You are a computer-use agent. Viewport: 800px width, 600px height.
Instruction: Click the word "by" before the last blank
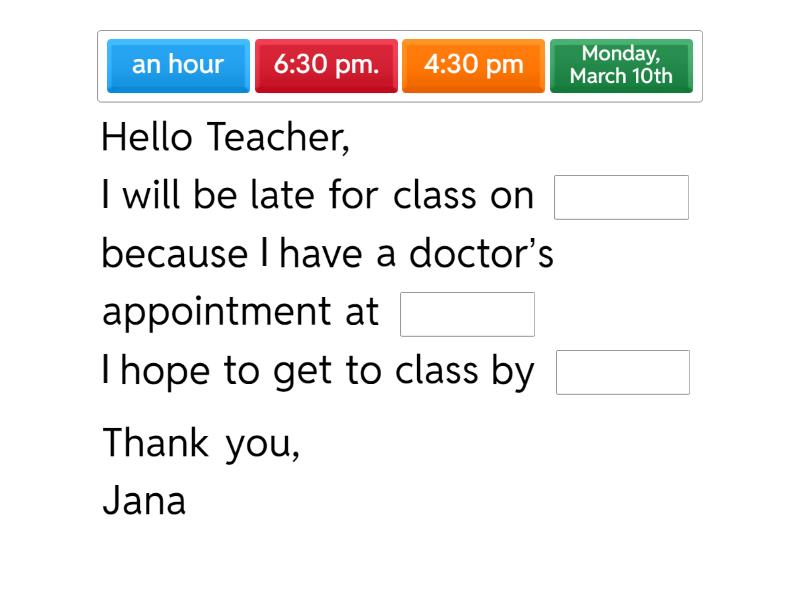(x=512, y=372)
